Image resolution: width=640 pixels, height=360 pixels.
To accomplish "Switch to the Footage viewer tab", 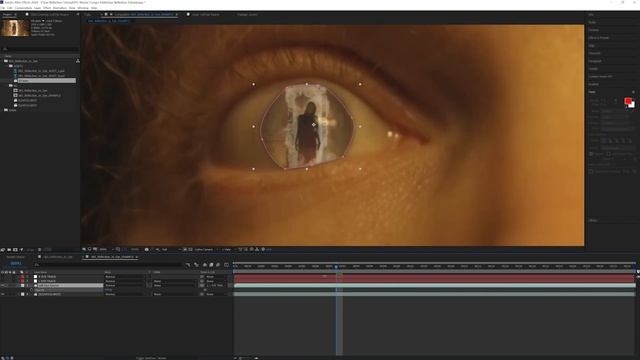I will click(247, 15).
